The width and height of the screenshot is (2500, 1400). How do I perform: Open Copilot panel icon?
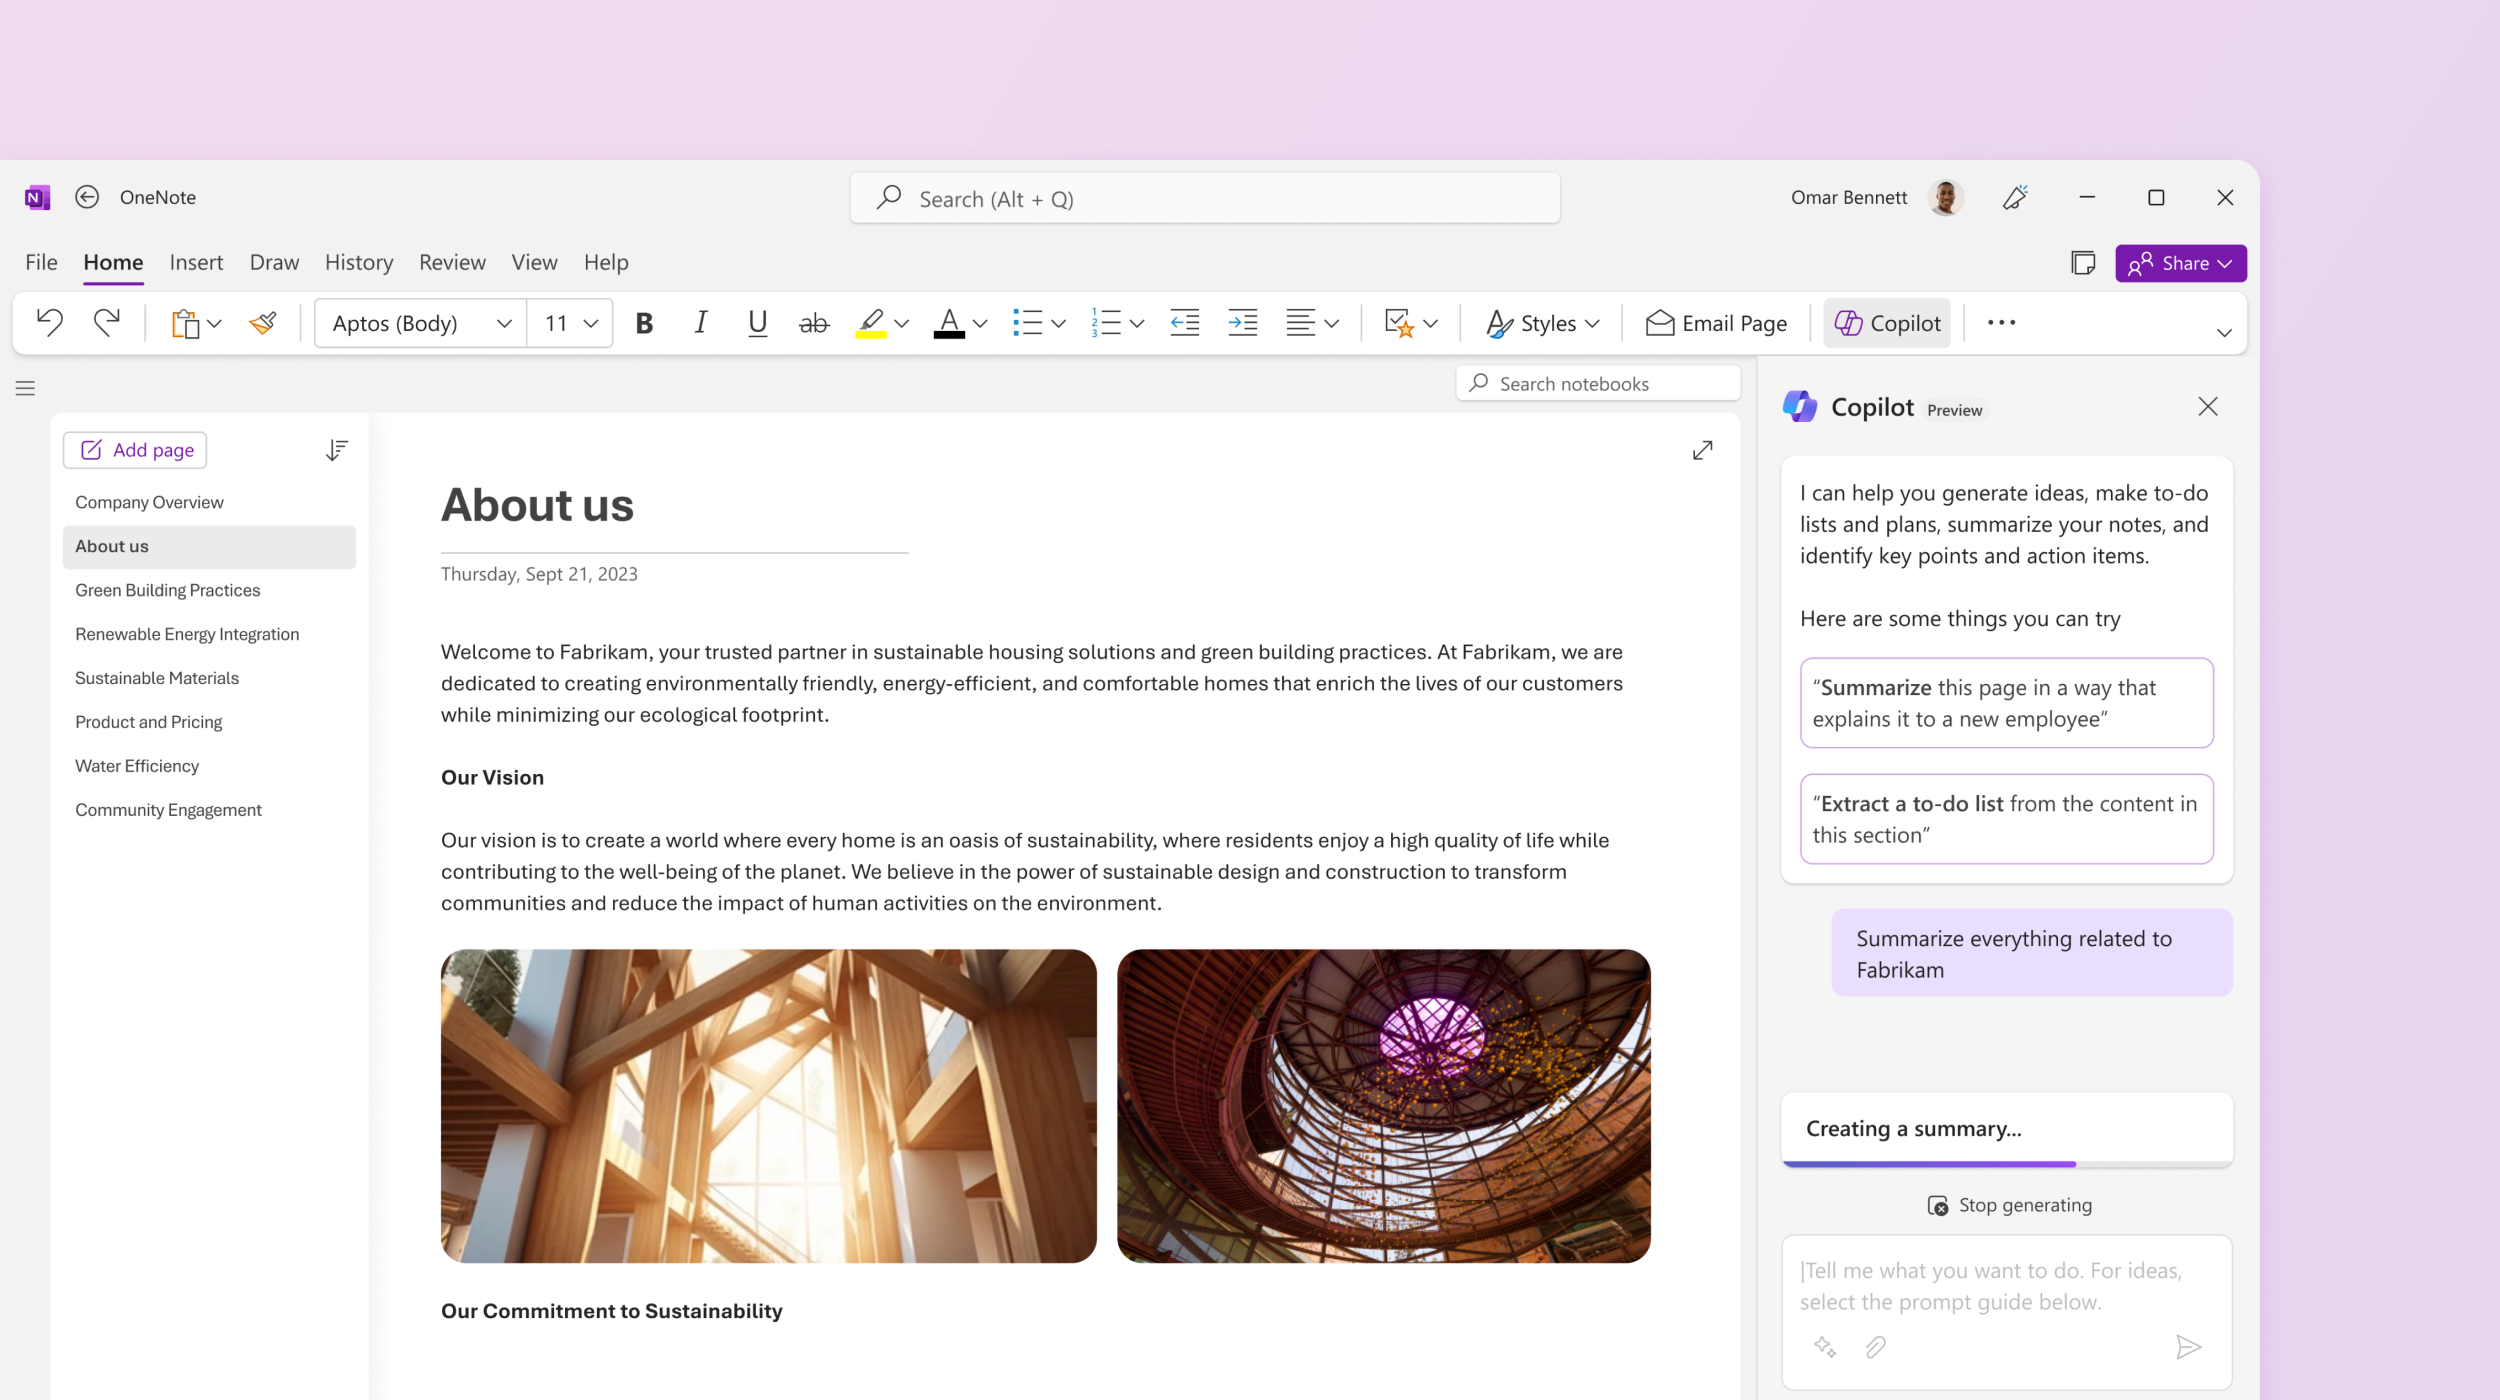(x=1887, y=323)
